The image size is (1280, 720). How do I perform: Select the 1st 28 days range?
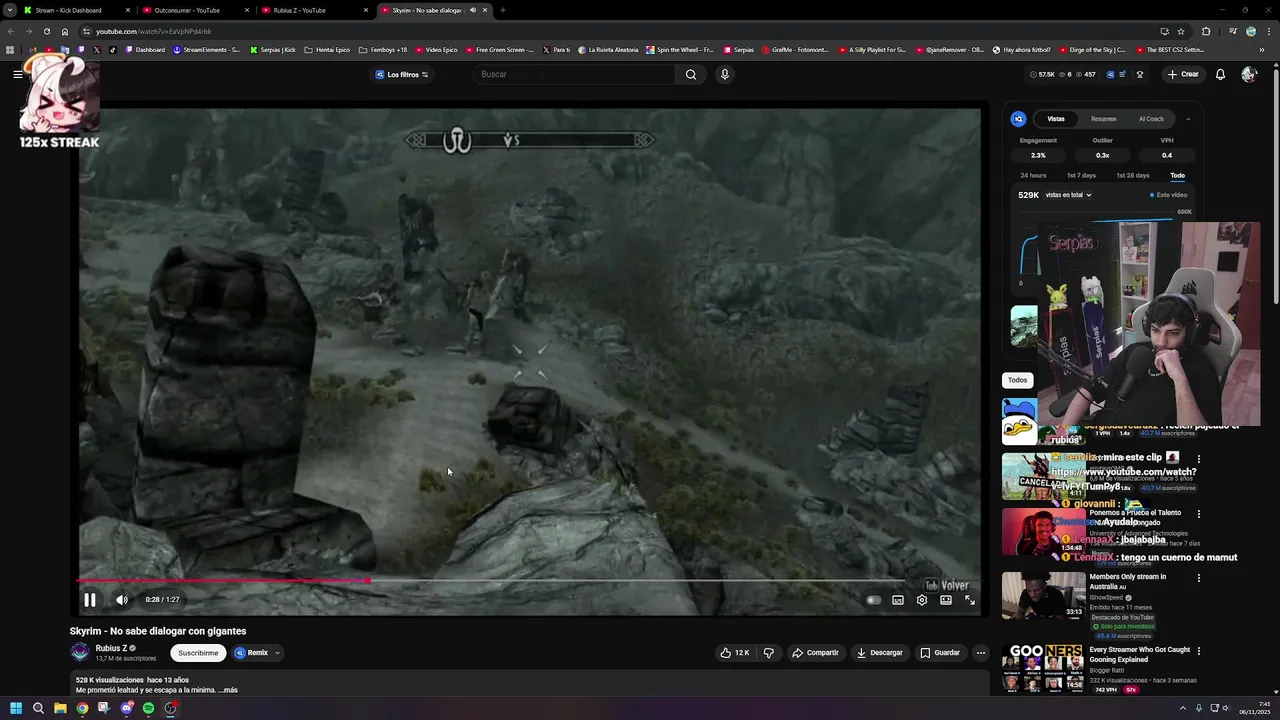click(x=1133, y=175)
